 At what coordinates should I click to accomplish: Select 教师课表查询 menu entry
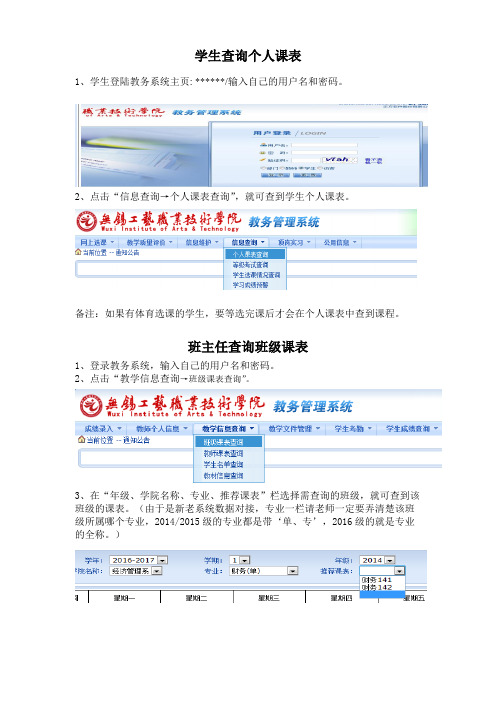pyautogui.click(x=224, y=453)
